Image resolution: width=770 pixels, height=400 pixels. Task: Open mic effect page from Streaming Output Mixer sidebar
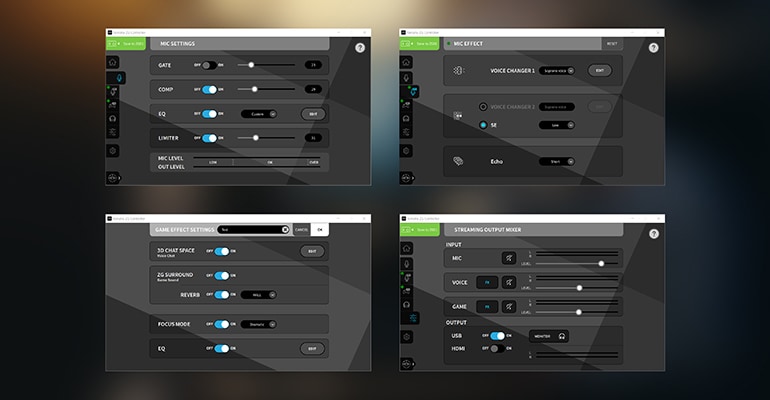406,278
